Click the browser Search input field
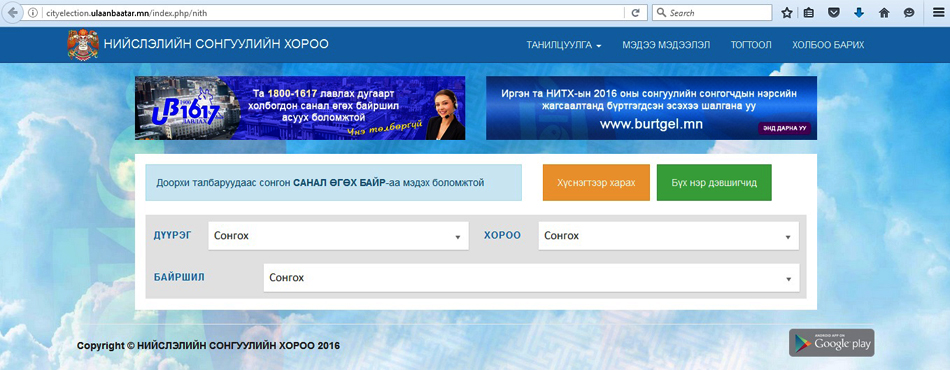 [x=712, y=13]
